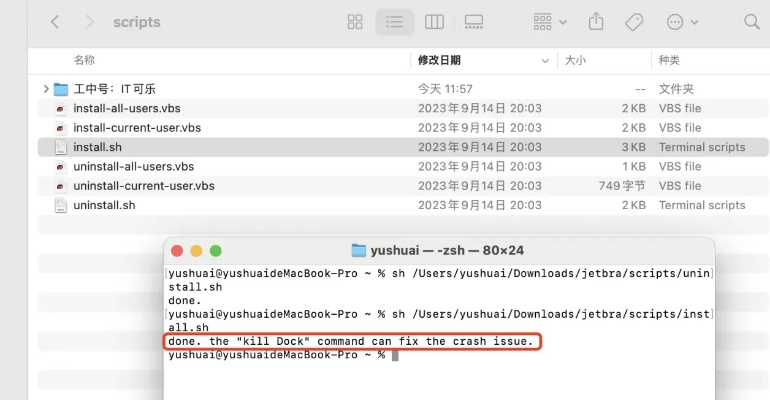The image size is (770, 400).
Task: Minimize the Terminal window with yellow button
Action: click(x=196, y=251)
